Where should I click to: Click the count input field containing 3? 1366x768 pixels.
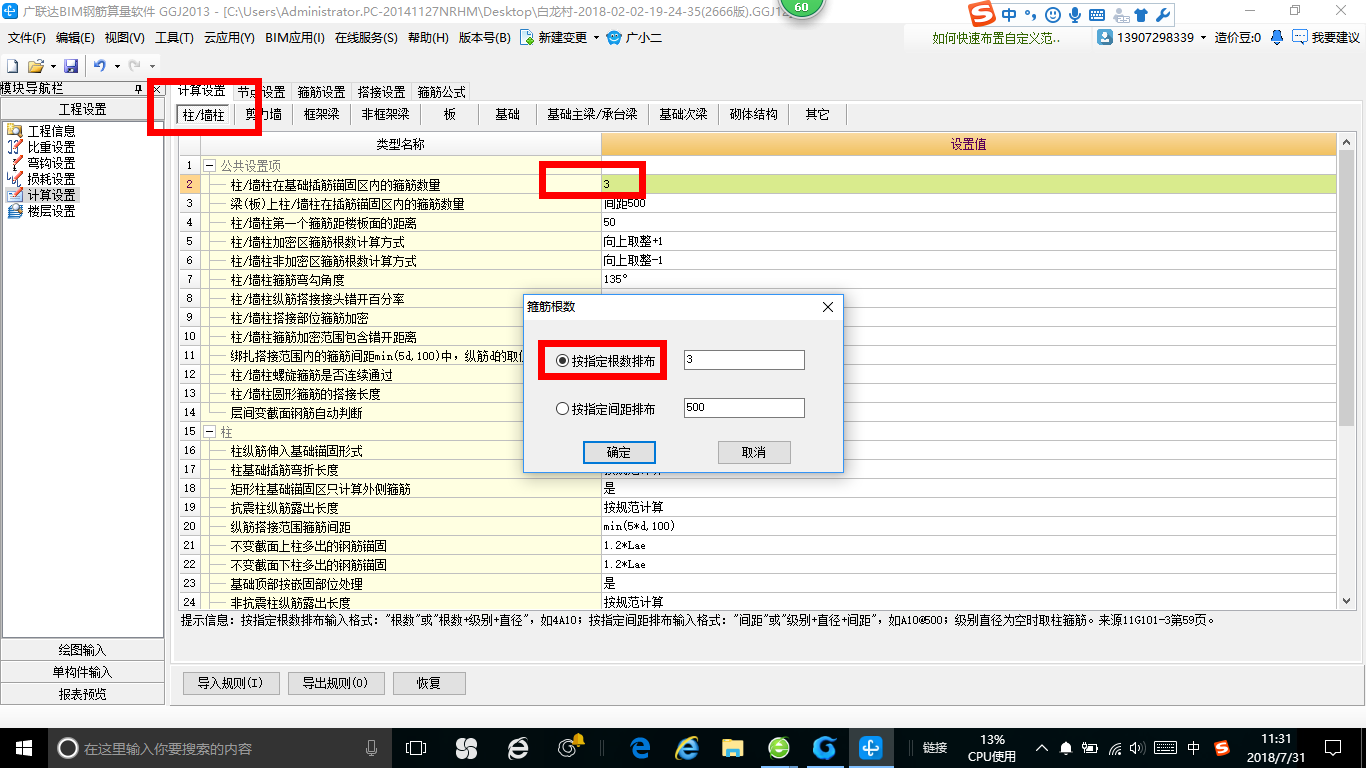pos(744,360)
